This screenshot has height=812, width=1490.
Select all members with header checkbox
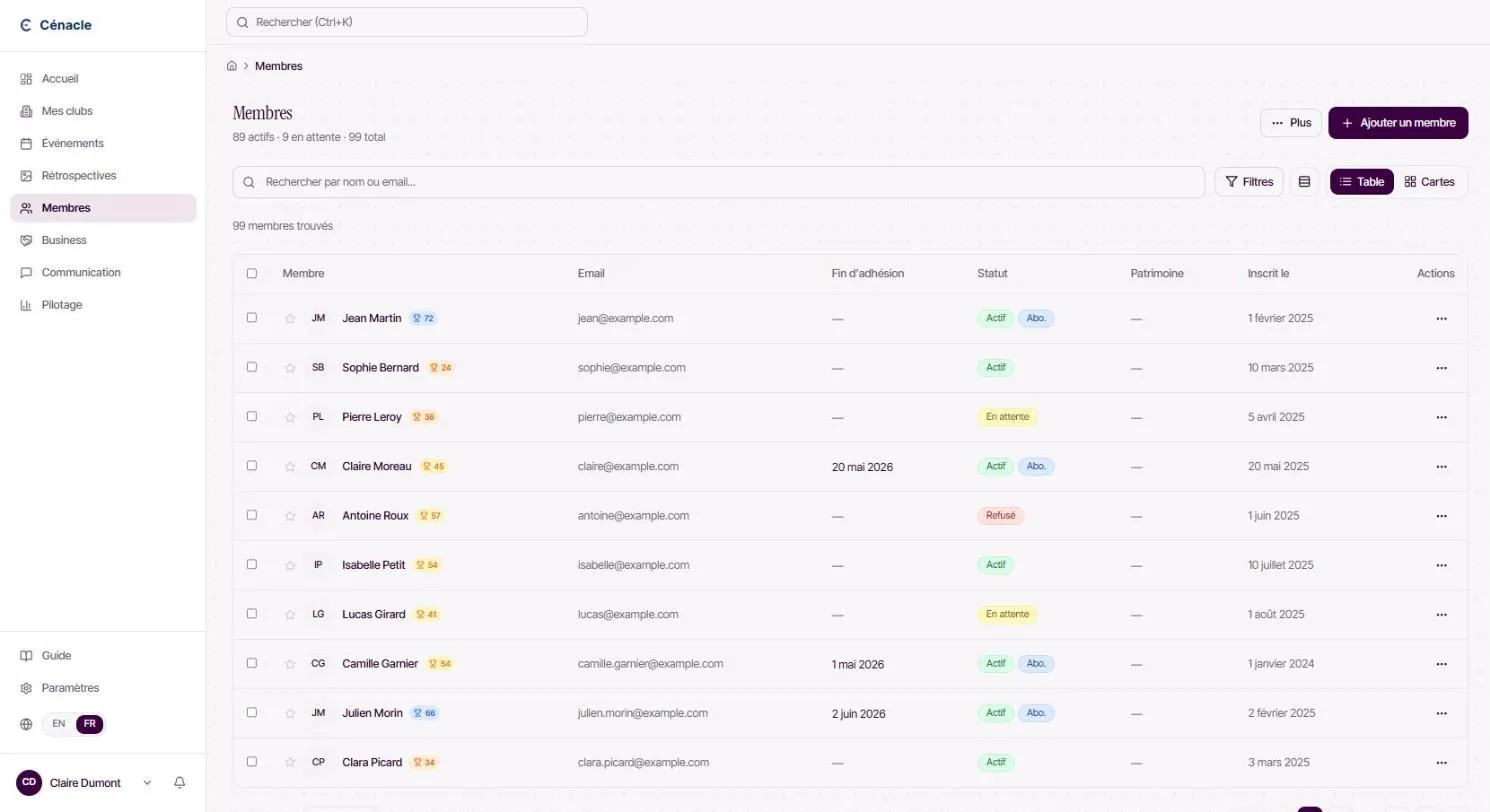pos(252,273)
